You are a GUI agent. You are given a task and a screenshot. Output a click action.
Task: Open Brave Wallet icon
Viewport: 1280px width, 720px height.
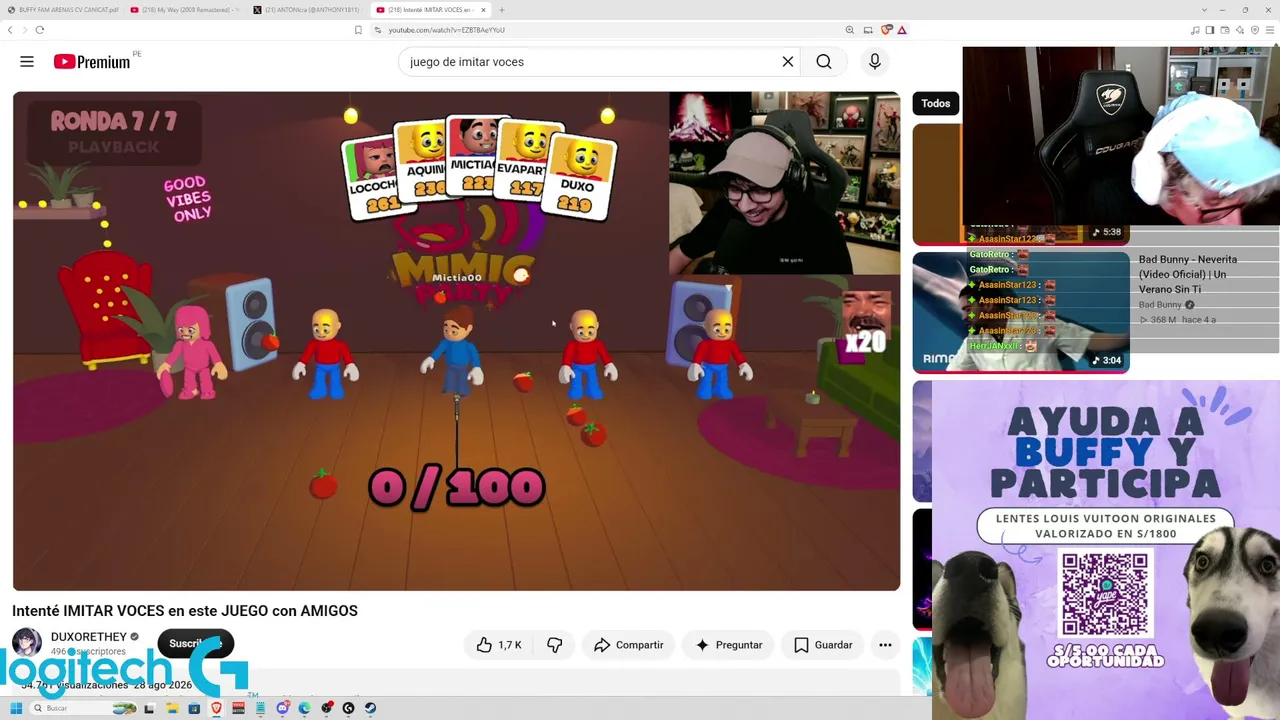coord(1225,30)
